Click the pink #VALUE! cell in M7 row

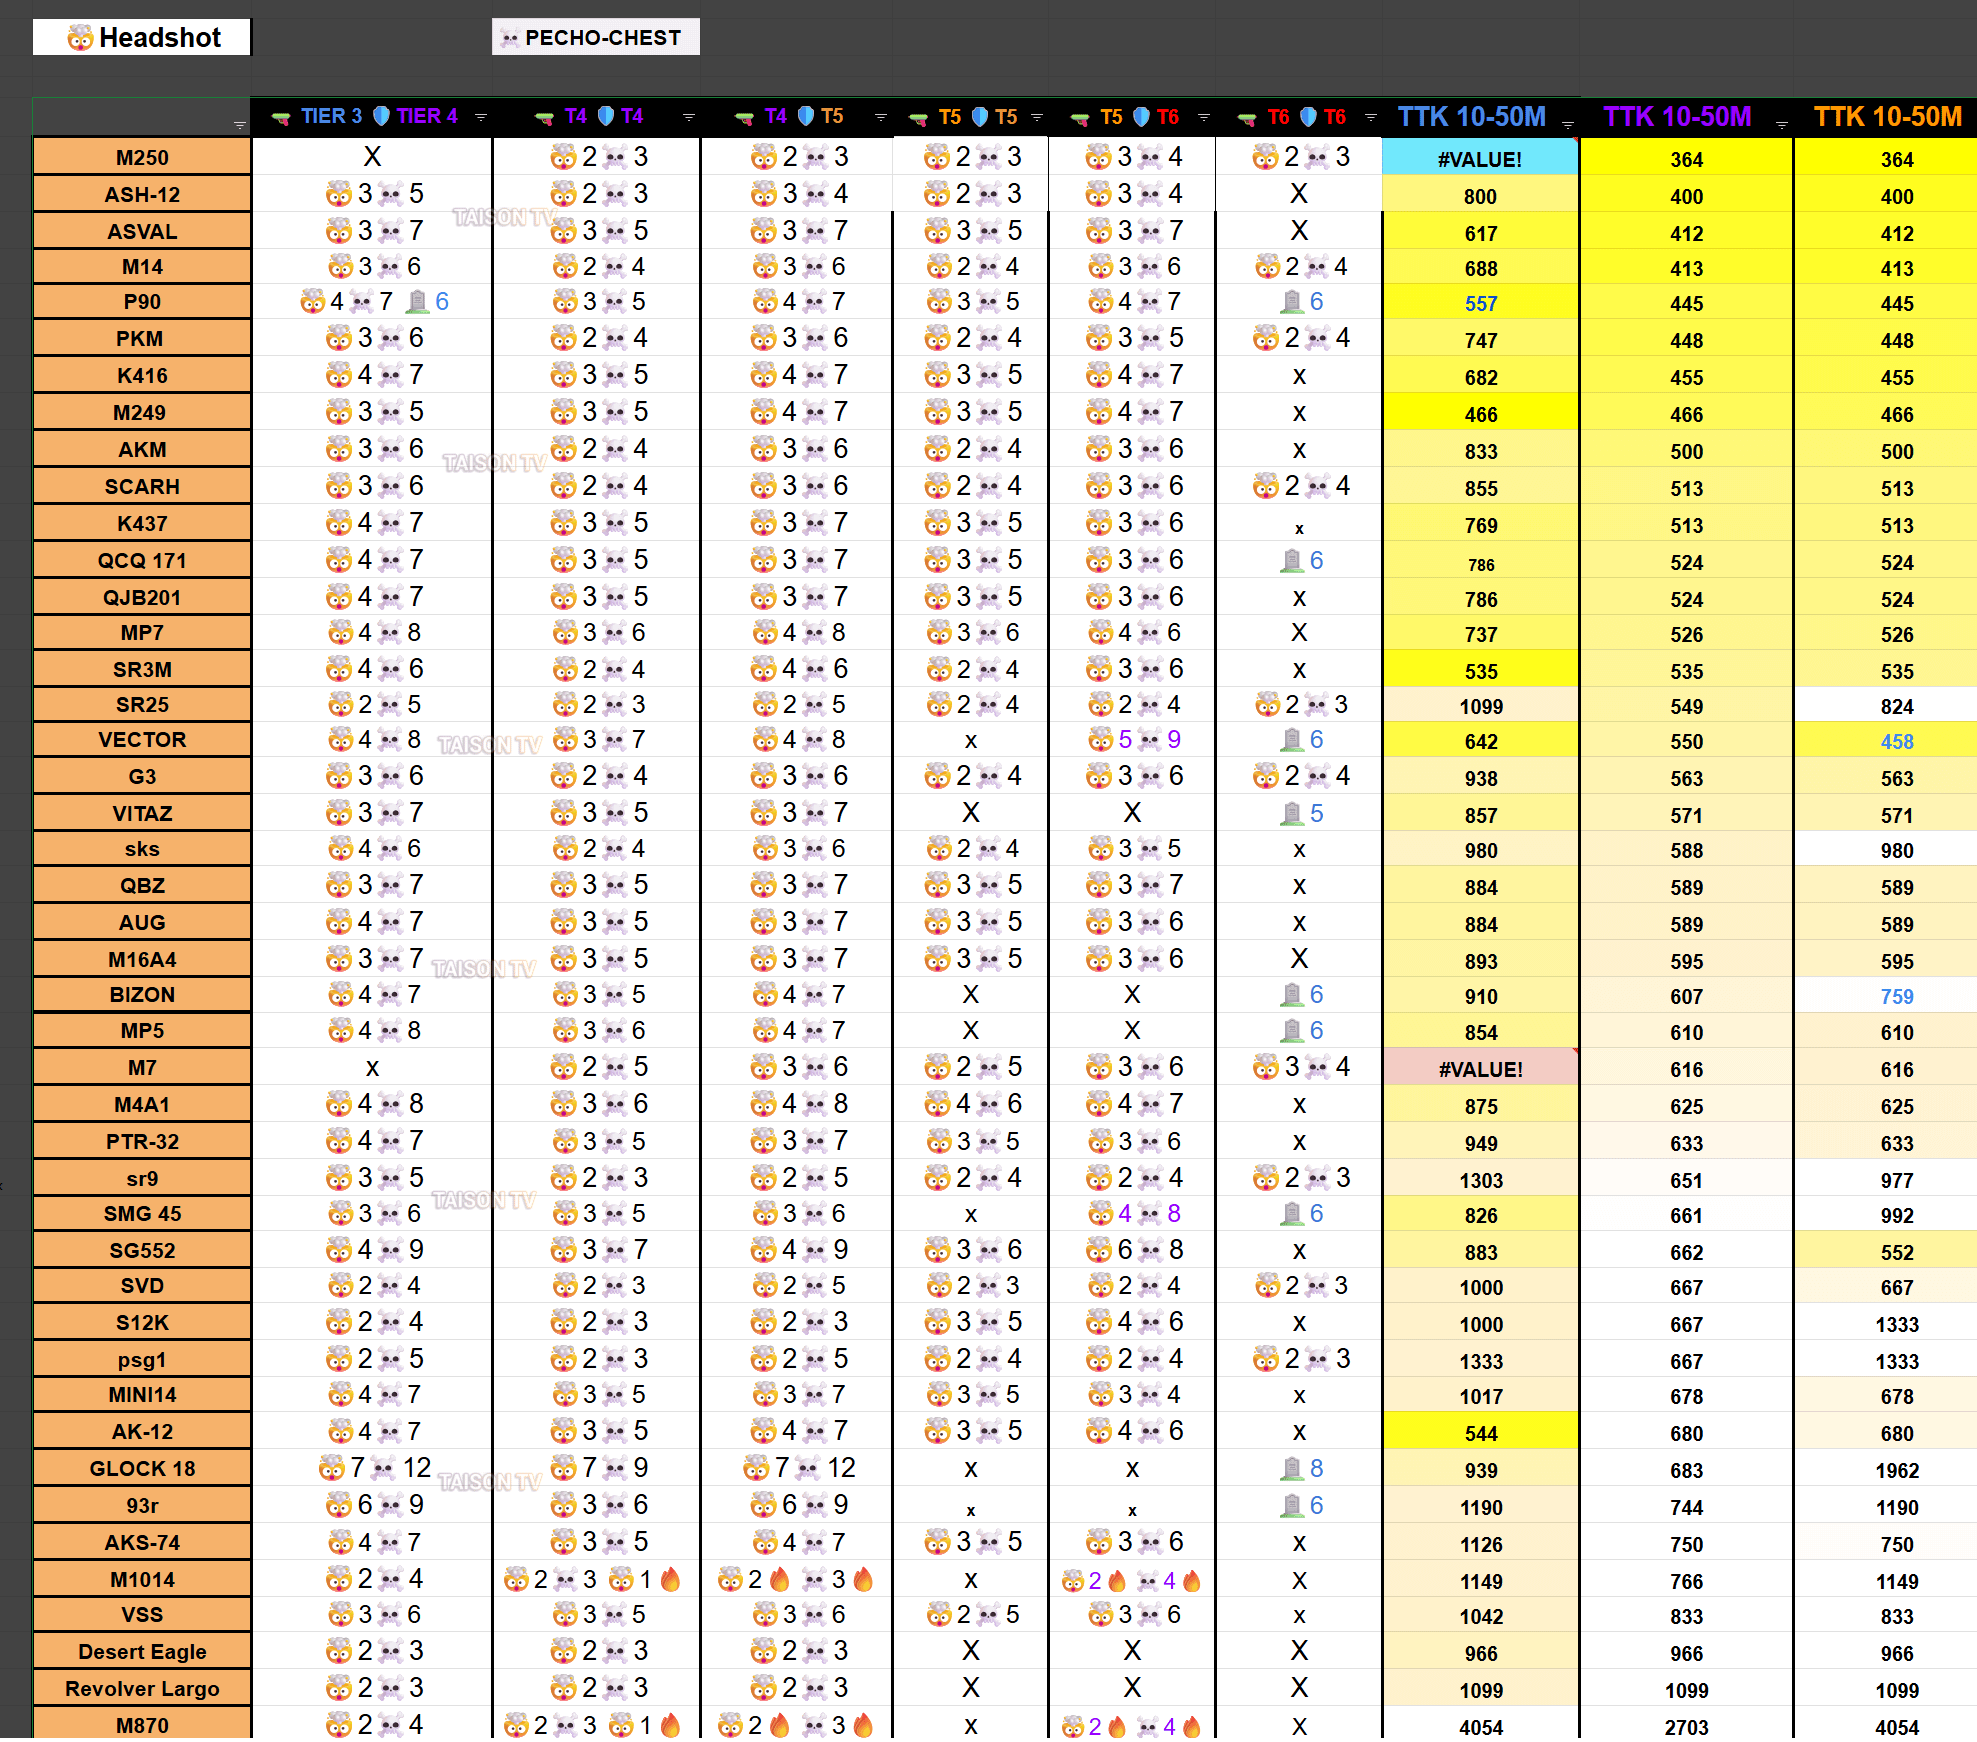[1480, 1070]
